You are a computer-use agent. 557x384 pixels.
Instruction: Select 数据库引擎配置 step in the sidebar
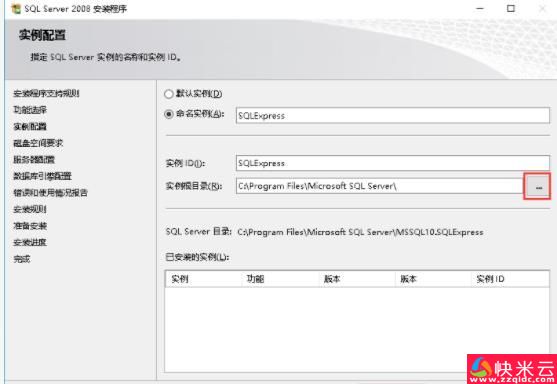(42, 176)
